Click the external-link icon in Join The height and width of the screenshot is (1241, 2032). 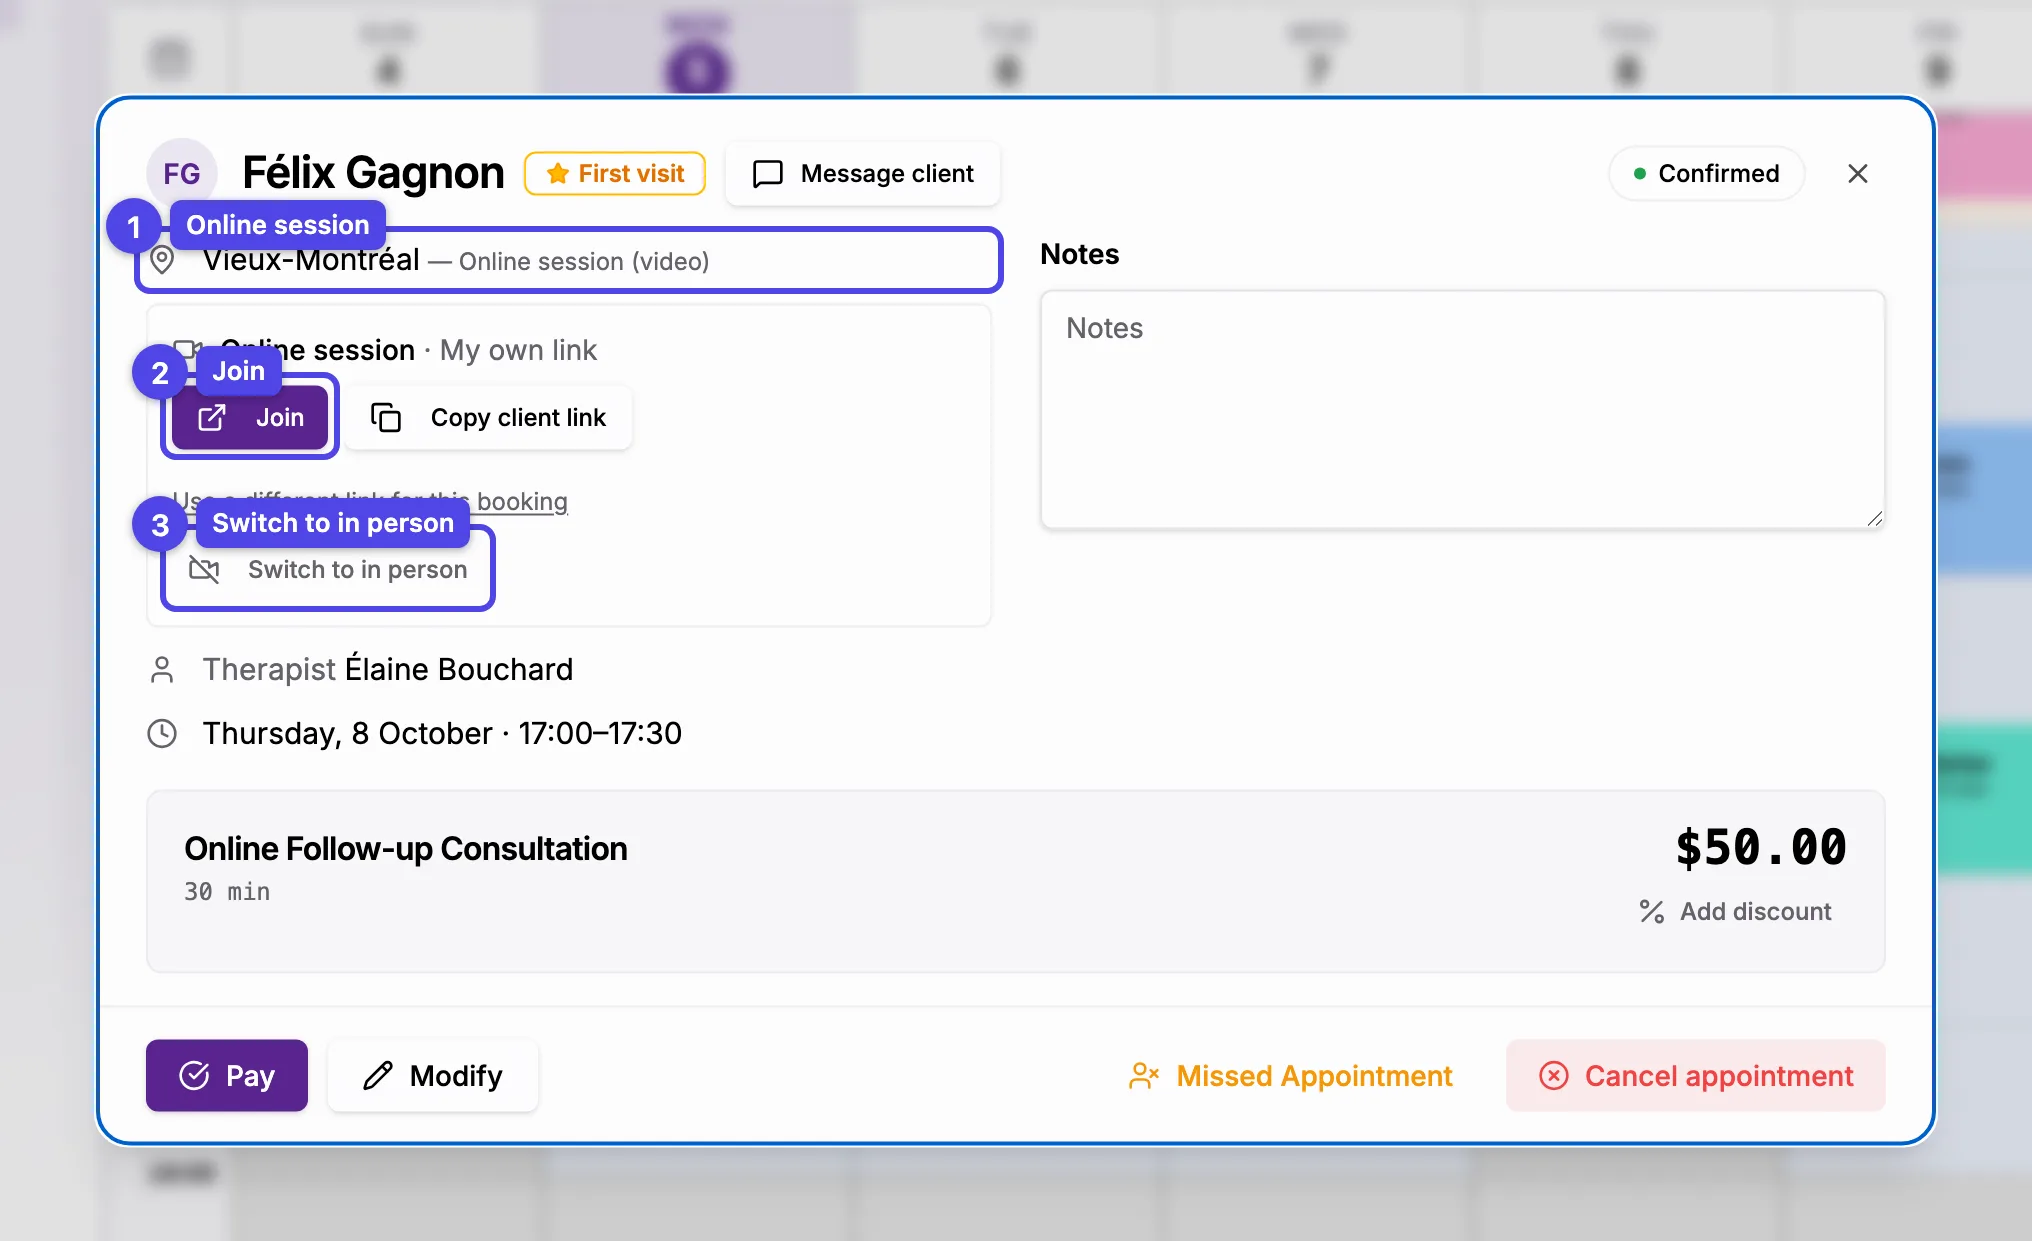[212, 418]
